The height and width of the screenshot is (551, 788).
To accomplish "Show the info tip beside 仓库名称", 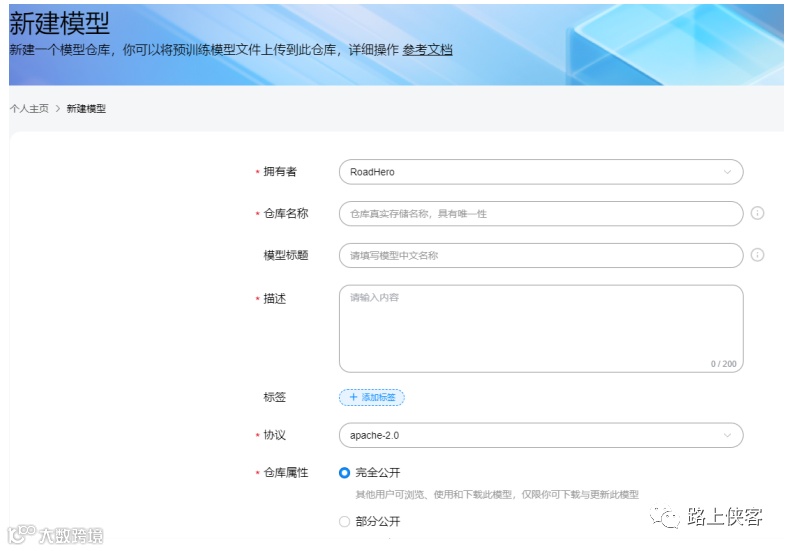I will (757, 213).
